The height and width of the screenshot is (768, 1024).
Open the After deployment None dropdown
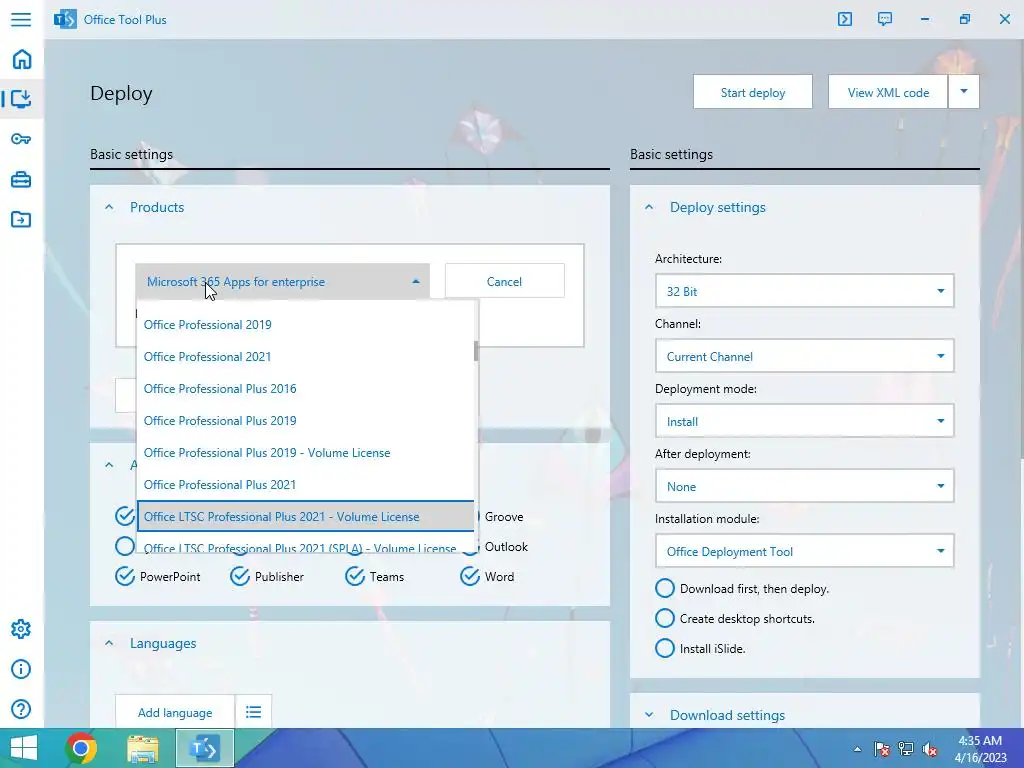click(804, 487)
